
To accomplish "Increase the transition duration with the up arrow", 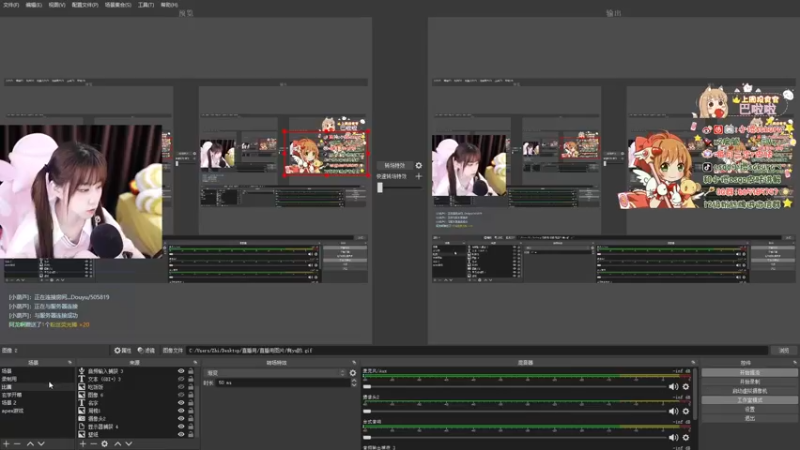I will point(354,380).
